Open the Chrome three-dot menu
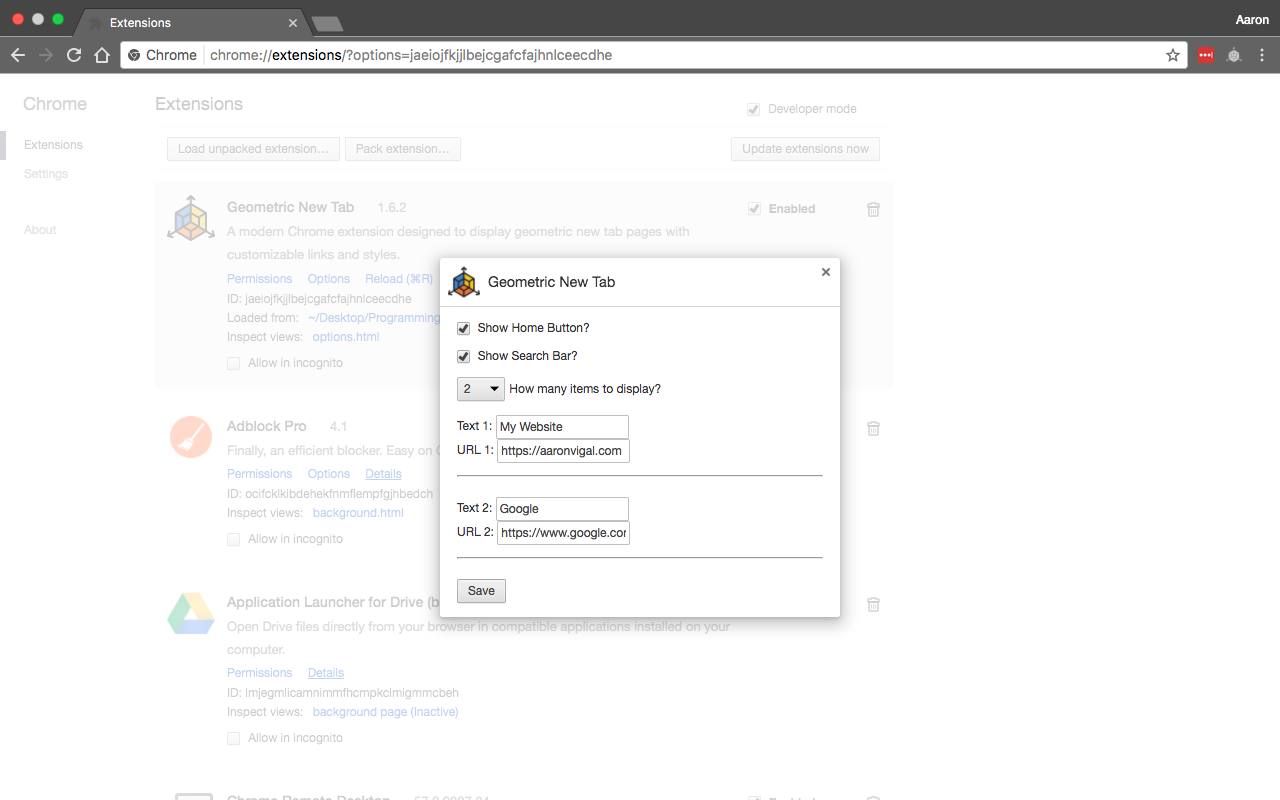The width and height of the screenshot is (1280, 800). tap(1262, 55)
